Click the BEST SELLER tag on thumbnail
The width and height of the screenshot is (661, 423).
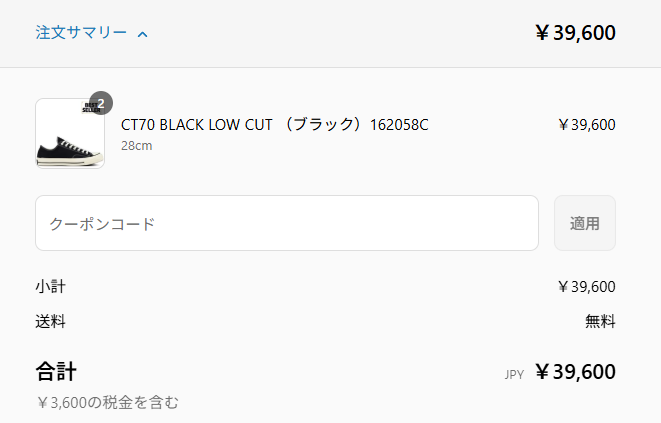(90, 108)
